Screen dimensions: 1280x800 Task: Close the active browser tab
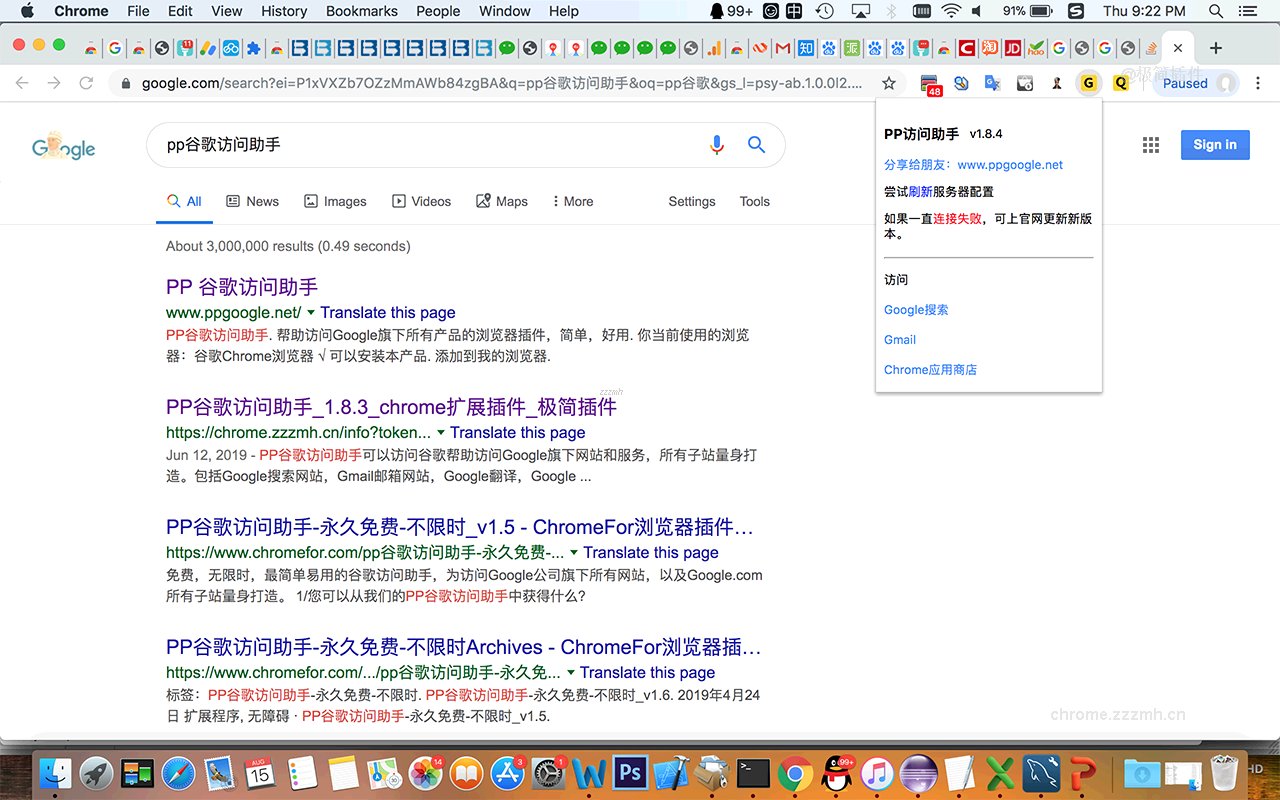click(1178, 48)
